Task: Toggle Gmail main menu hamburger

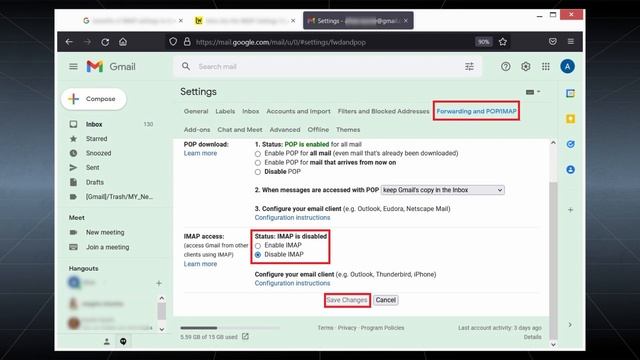Action: pyautogui.click(x=73, y=66)
